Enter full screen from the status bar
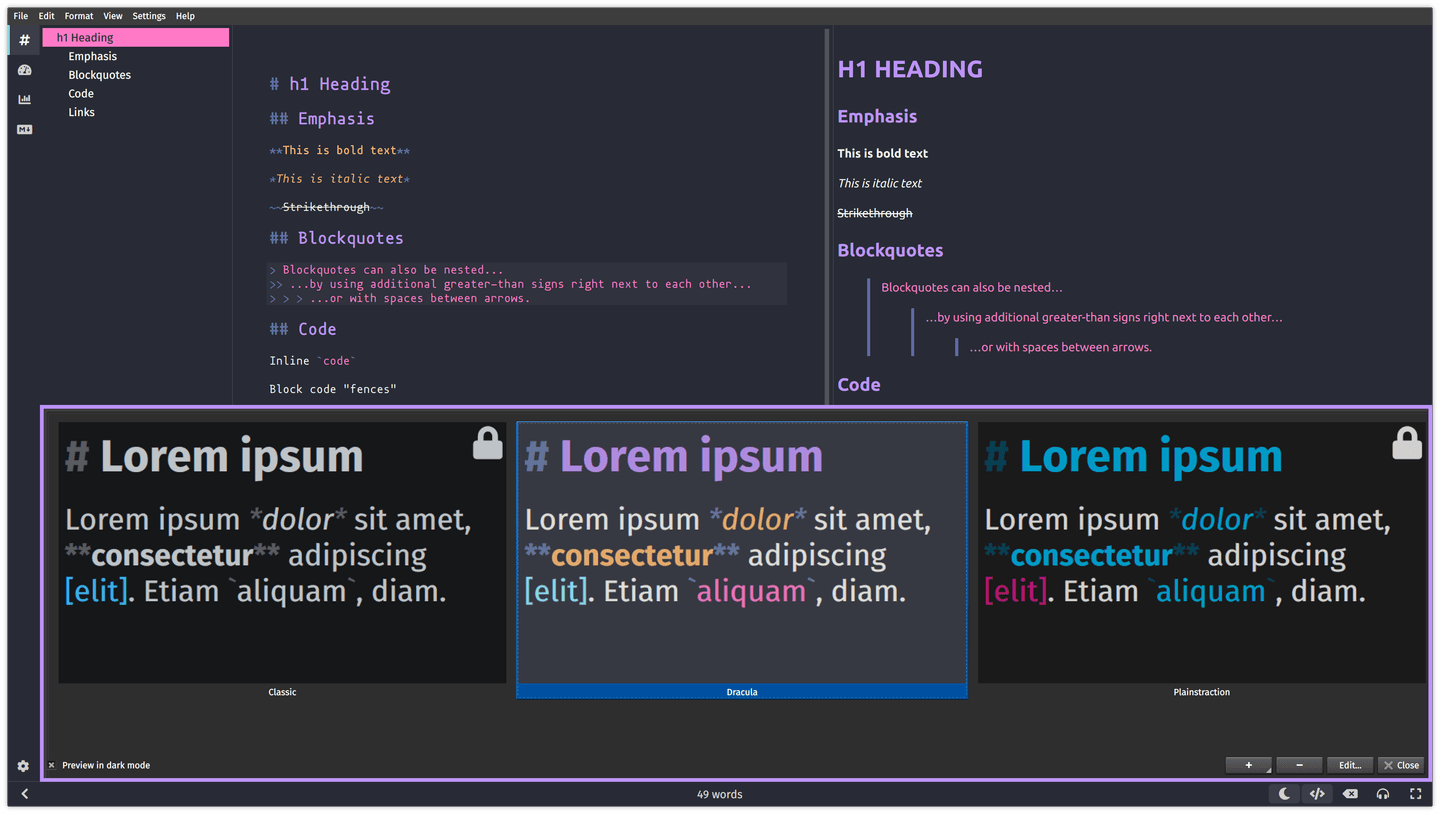The image size is (1440, 814). 1416,794
